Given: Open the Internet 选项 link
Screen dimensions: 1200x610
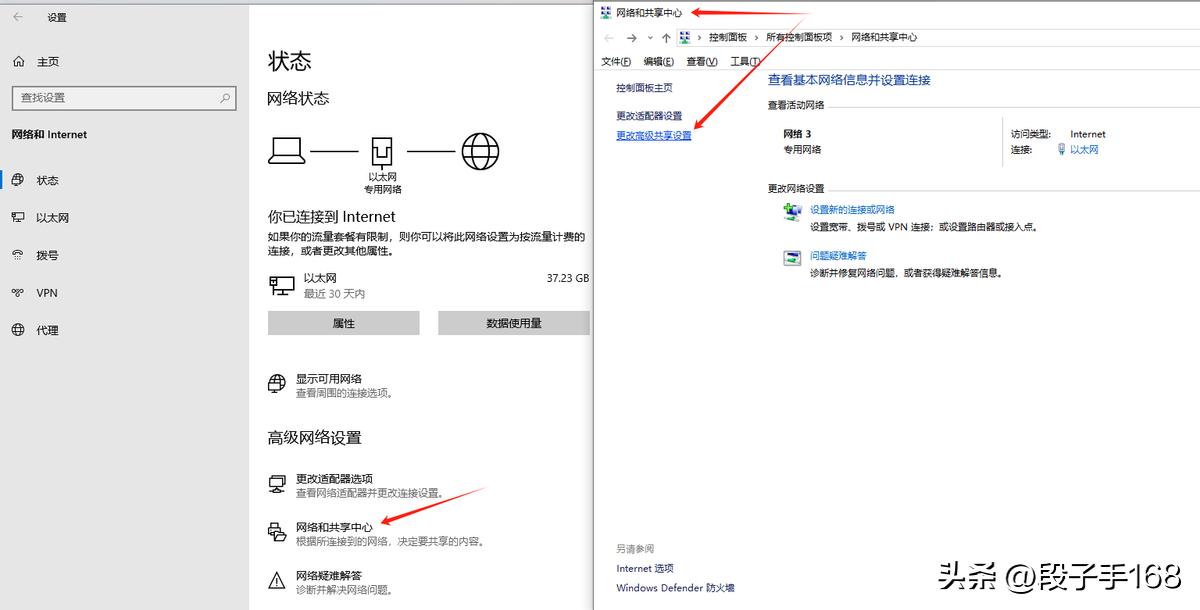Looking at the screenshot, I should coord(644,566).
